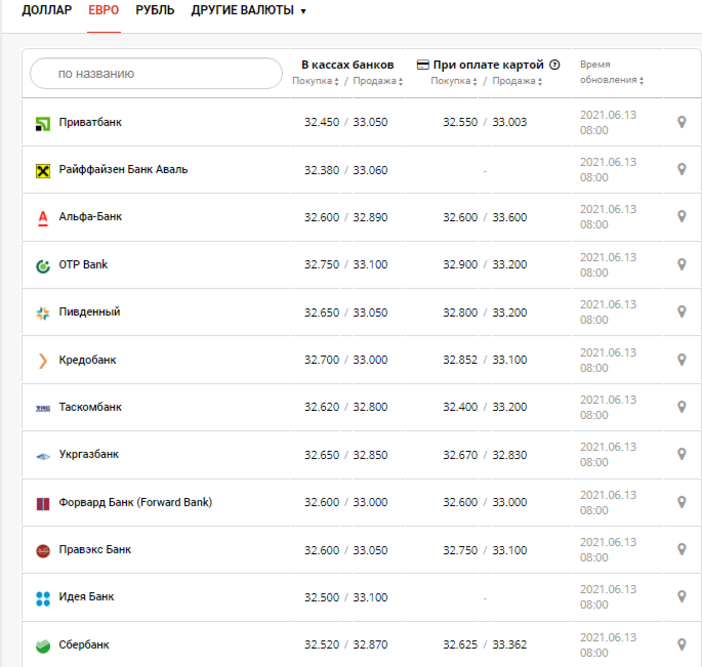Open map location for Кредобанк

[x=681, y=360]
